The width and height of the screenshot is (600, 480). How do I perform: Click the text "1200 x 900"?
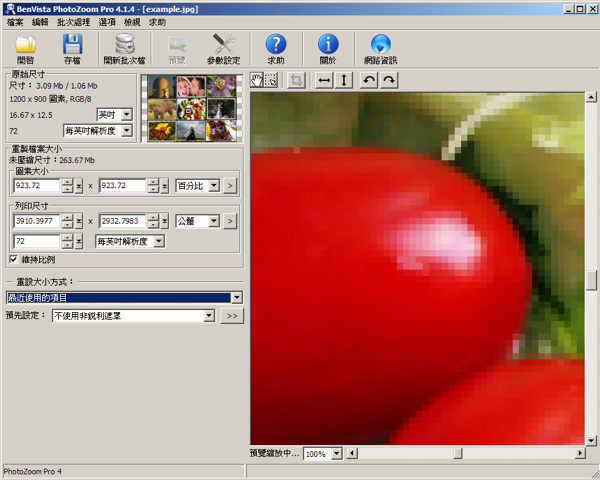click(x=28, y=99)
